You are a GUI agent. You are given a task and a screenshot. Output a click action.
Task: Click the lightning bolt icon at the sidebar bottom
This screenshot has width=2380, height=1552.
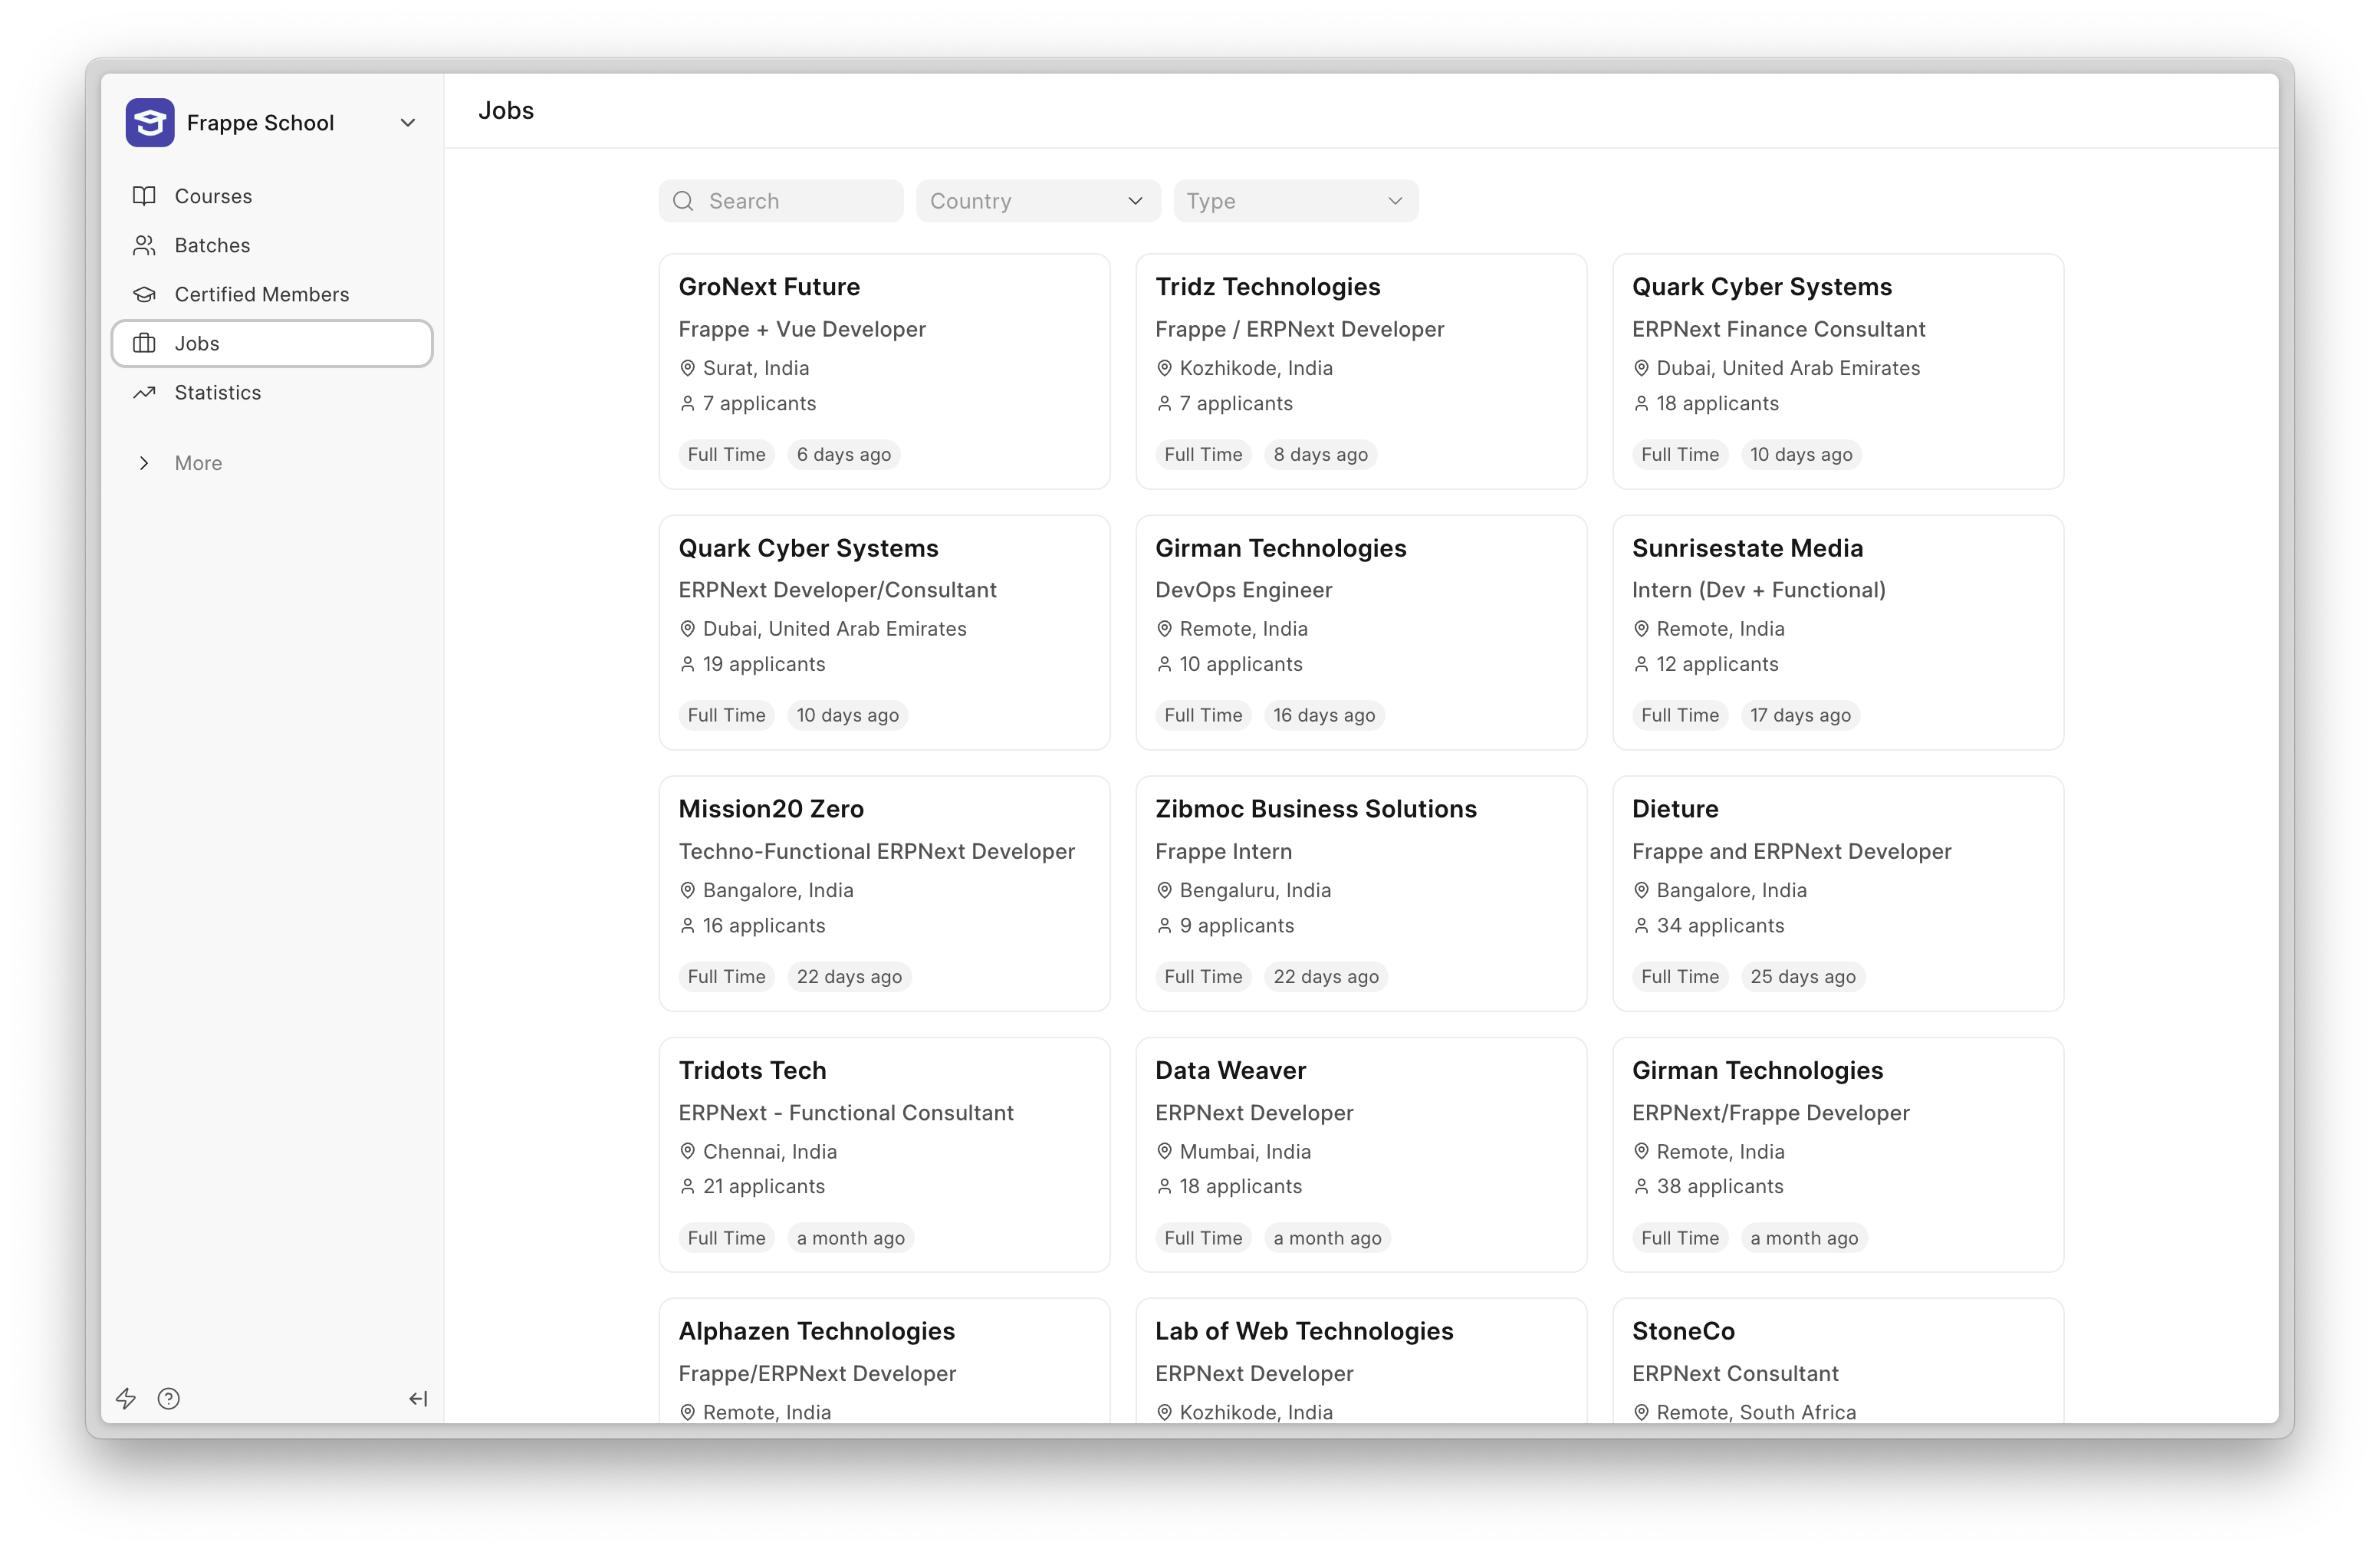point(126,1398)
